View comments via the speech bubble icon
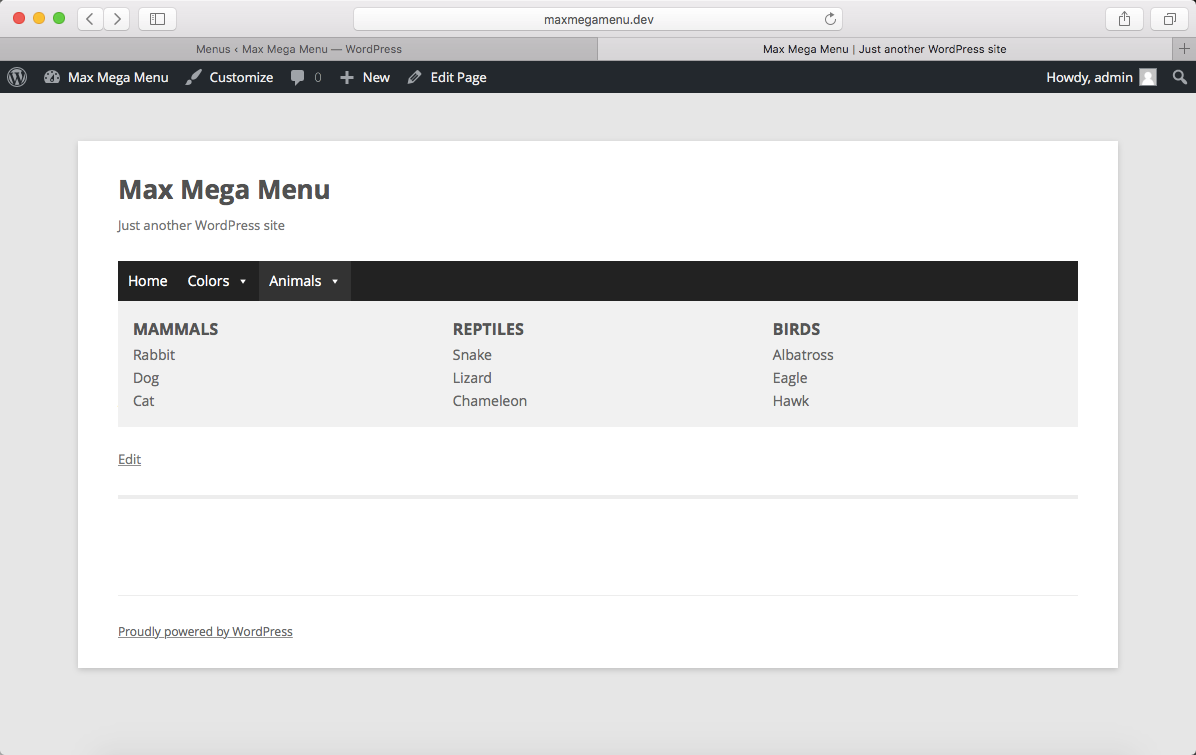1196x755 pixels. tap(297, 77)
